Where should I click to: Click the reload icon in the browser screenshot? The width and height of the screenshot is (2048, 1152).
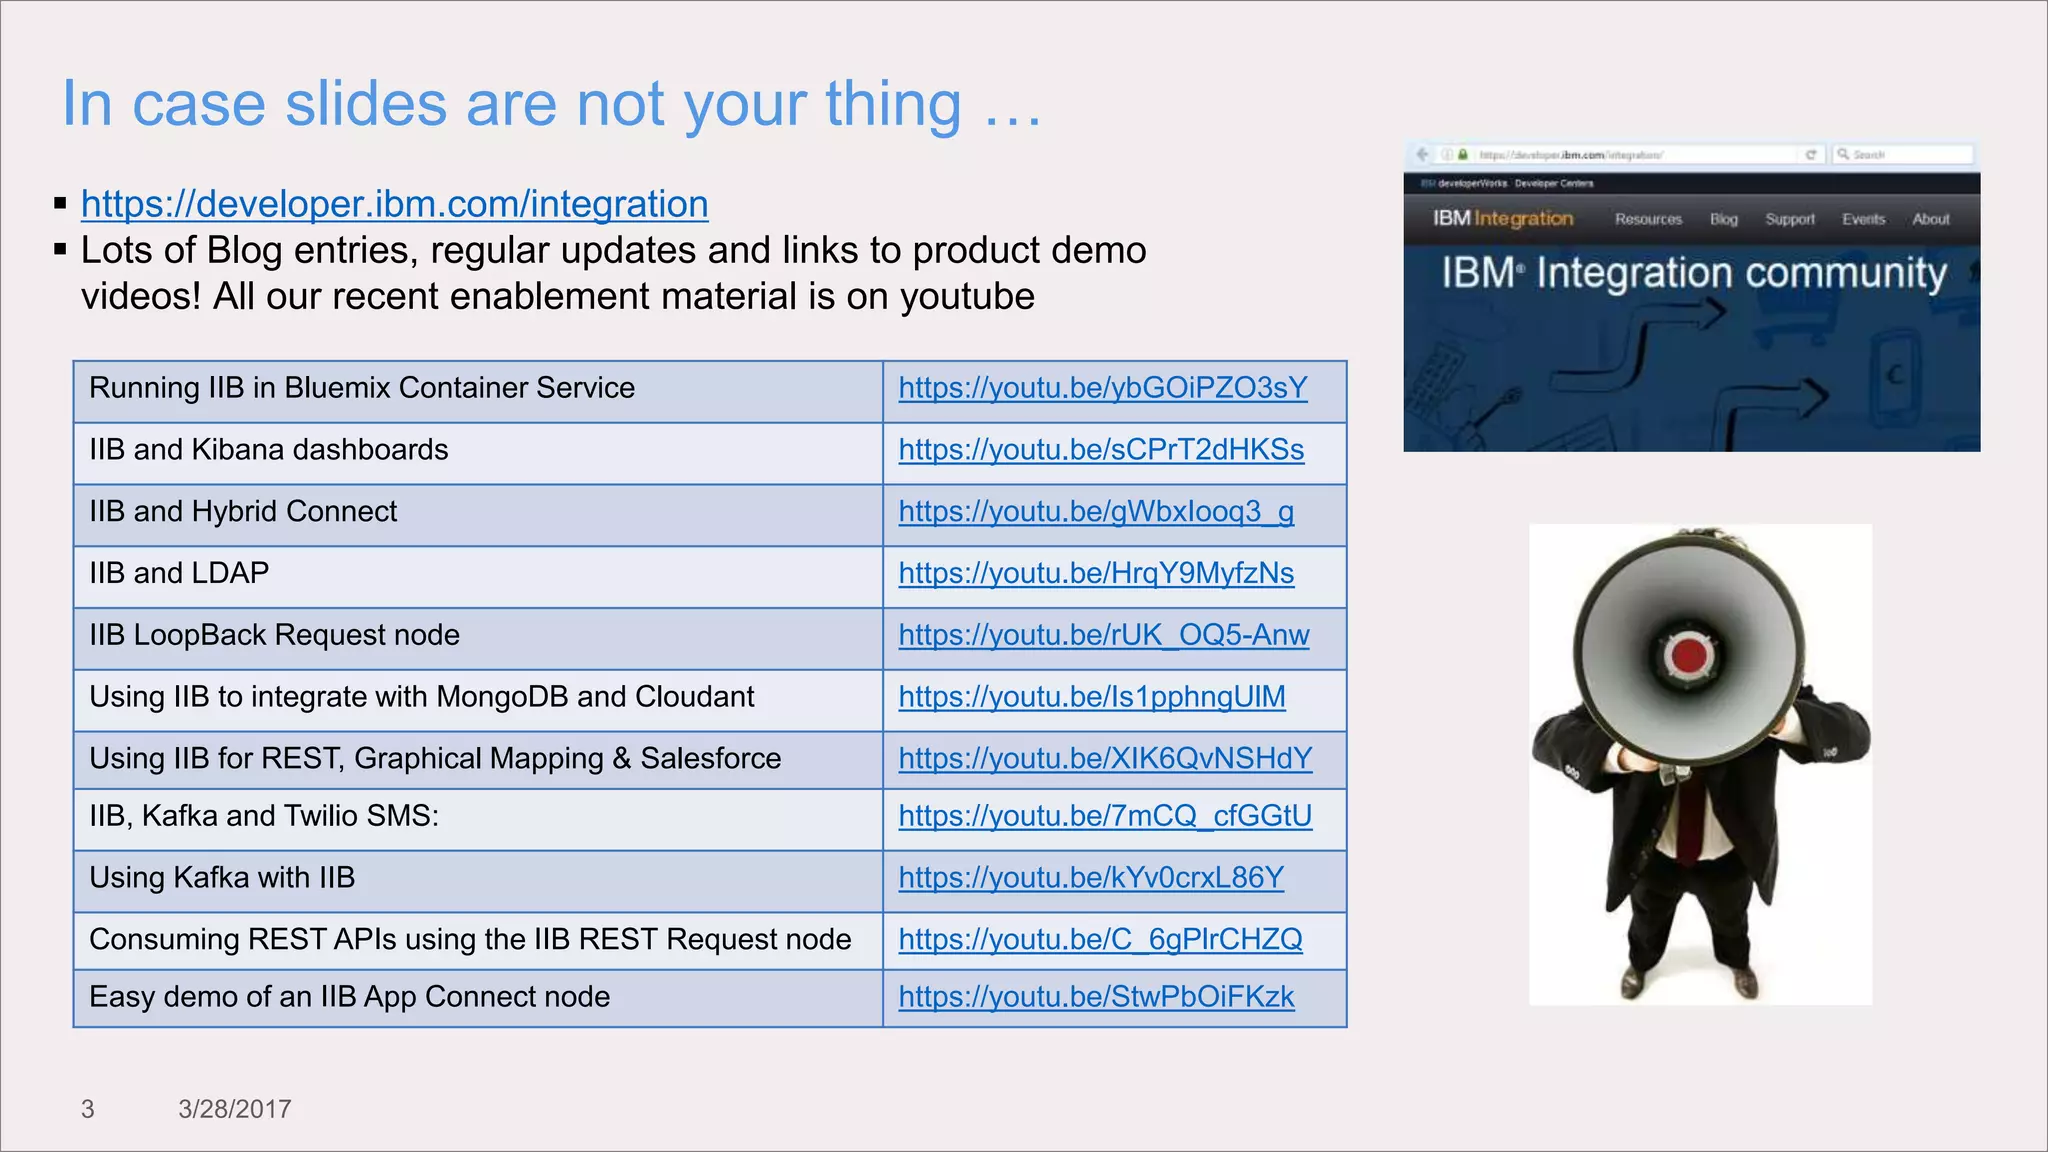[1811, 155]
